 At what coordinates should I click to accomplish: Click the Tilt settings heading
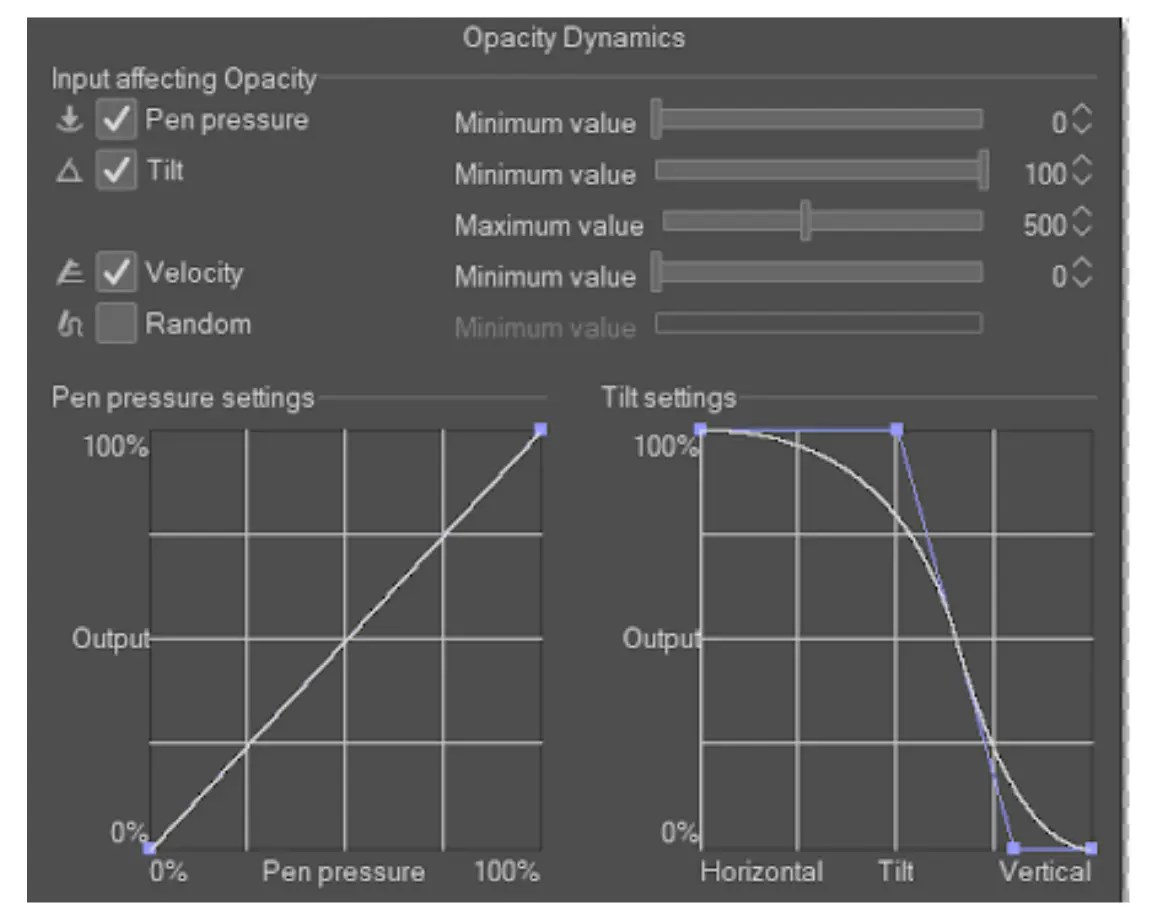[x=669, y=398]
